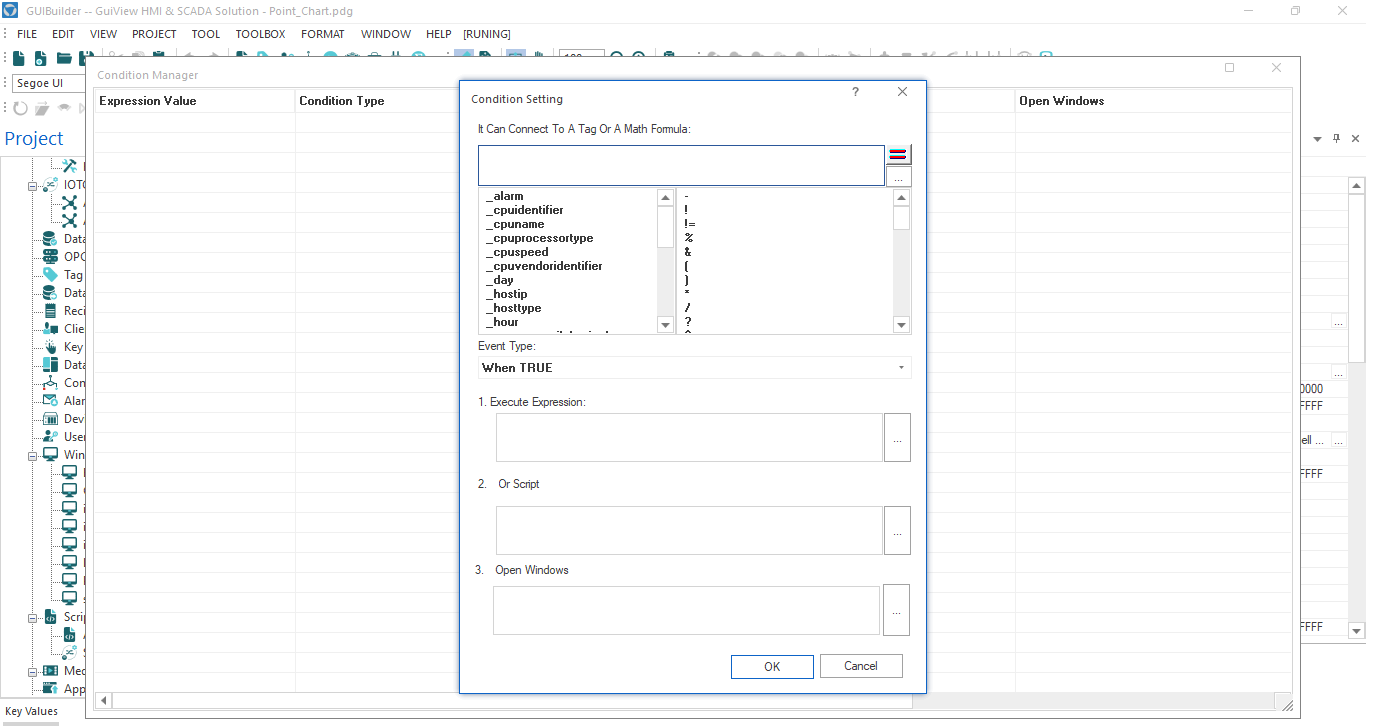This screenshot has height=726, width=1382.
Task: Click the help question mark in Condition Setting
Action: pyautogui.click(x=855, y=92)
